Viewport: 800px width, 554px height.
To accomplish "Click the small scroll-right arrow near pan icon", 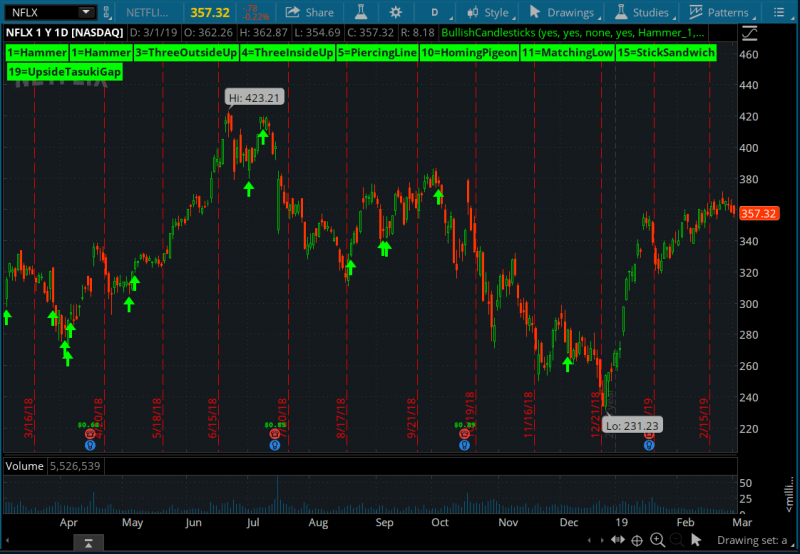I will (x=602, y=540).
